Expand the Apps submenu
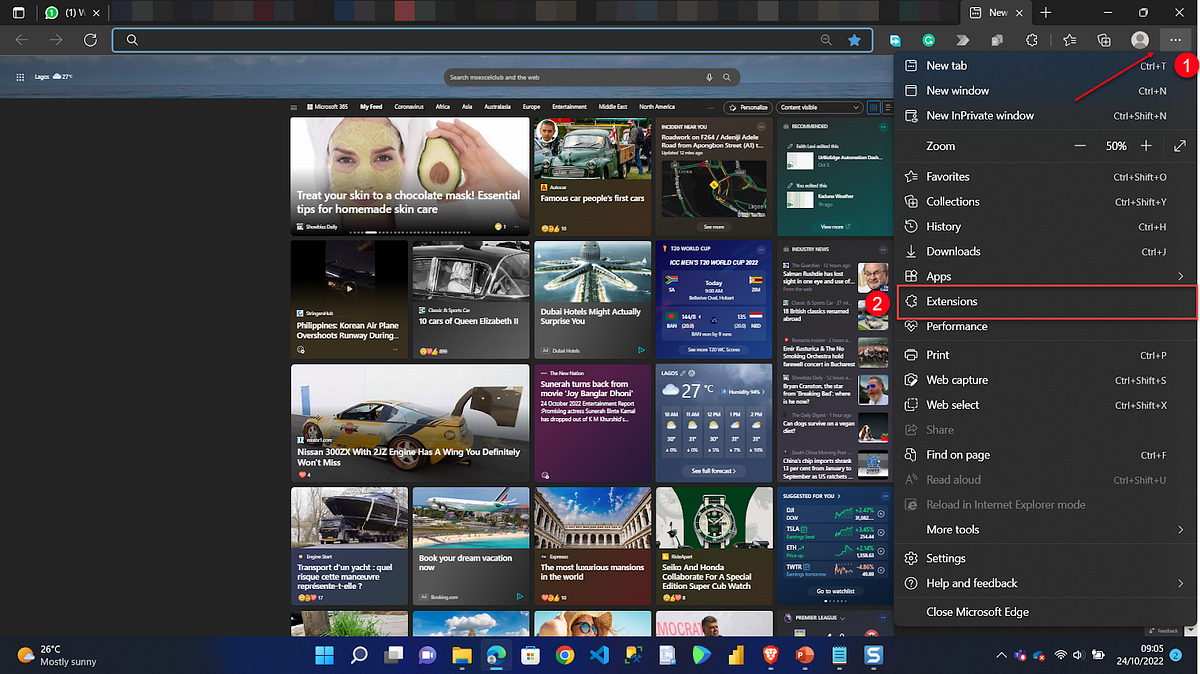 [1045, 276]
